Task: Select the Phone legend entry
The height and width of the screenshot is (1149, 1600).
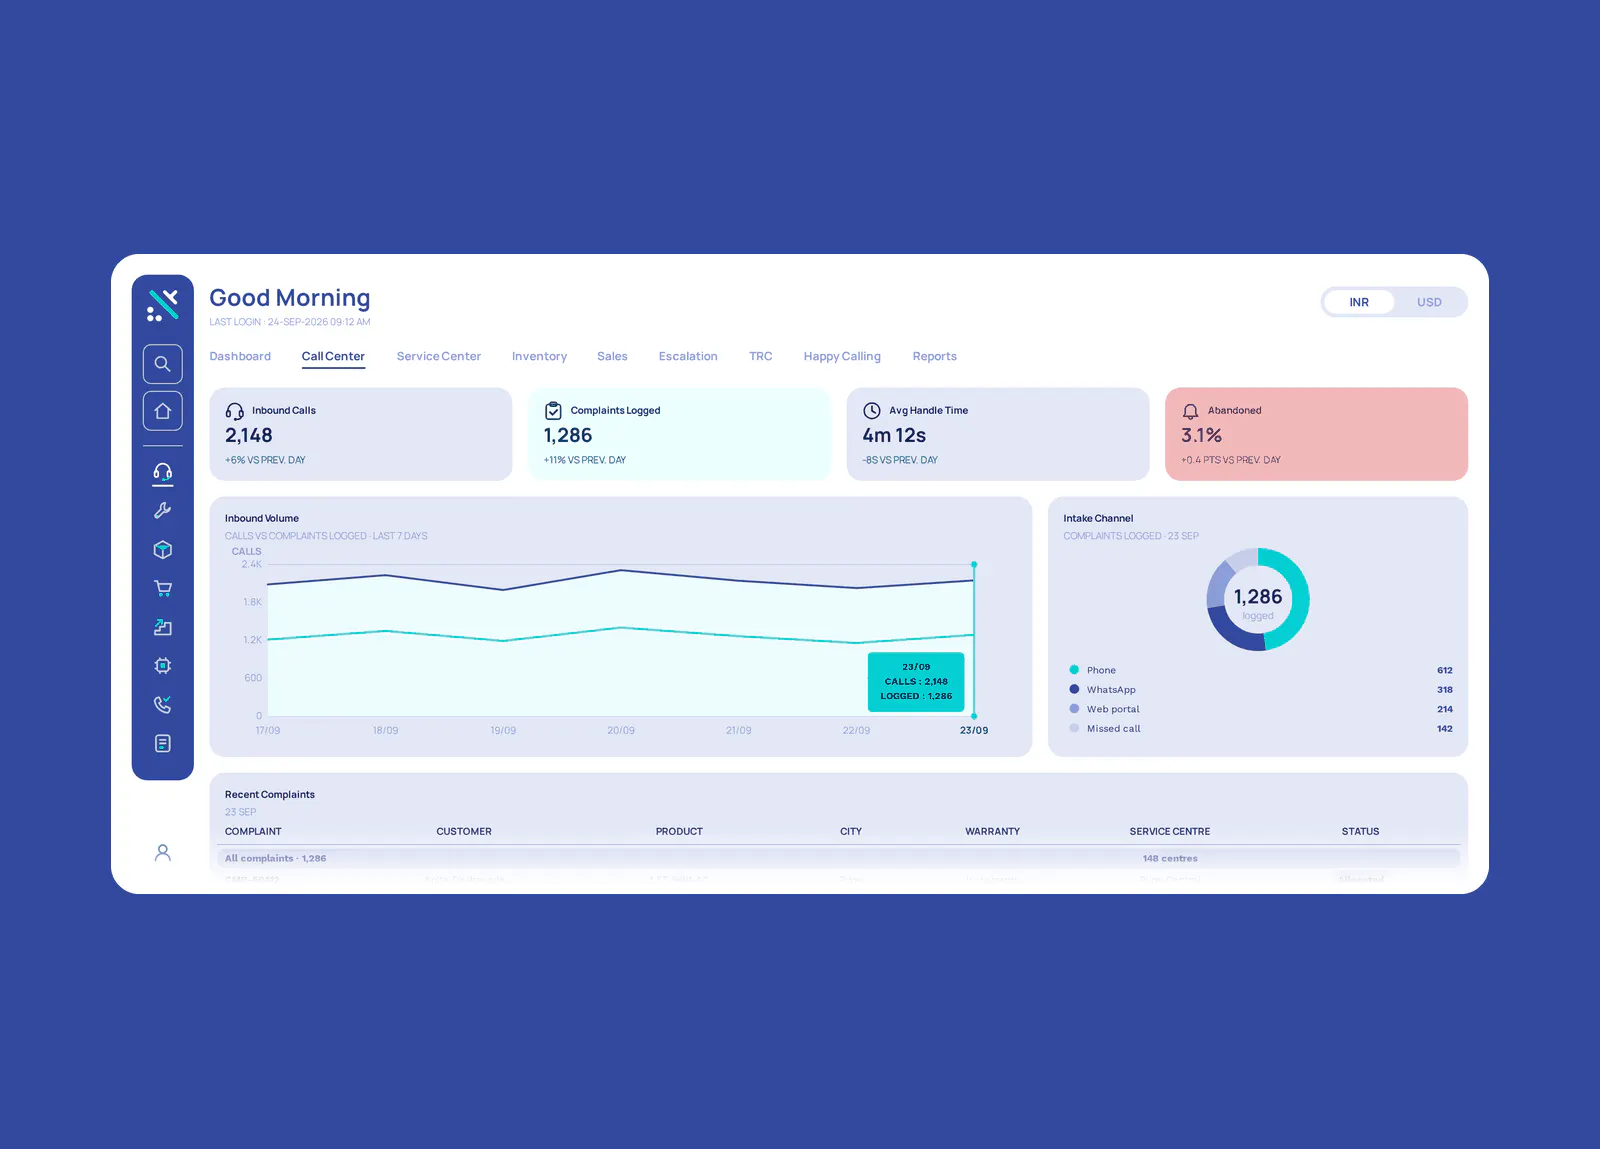Action: point(1260,670)
